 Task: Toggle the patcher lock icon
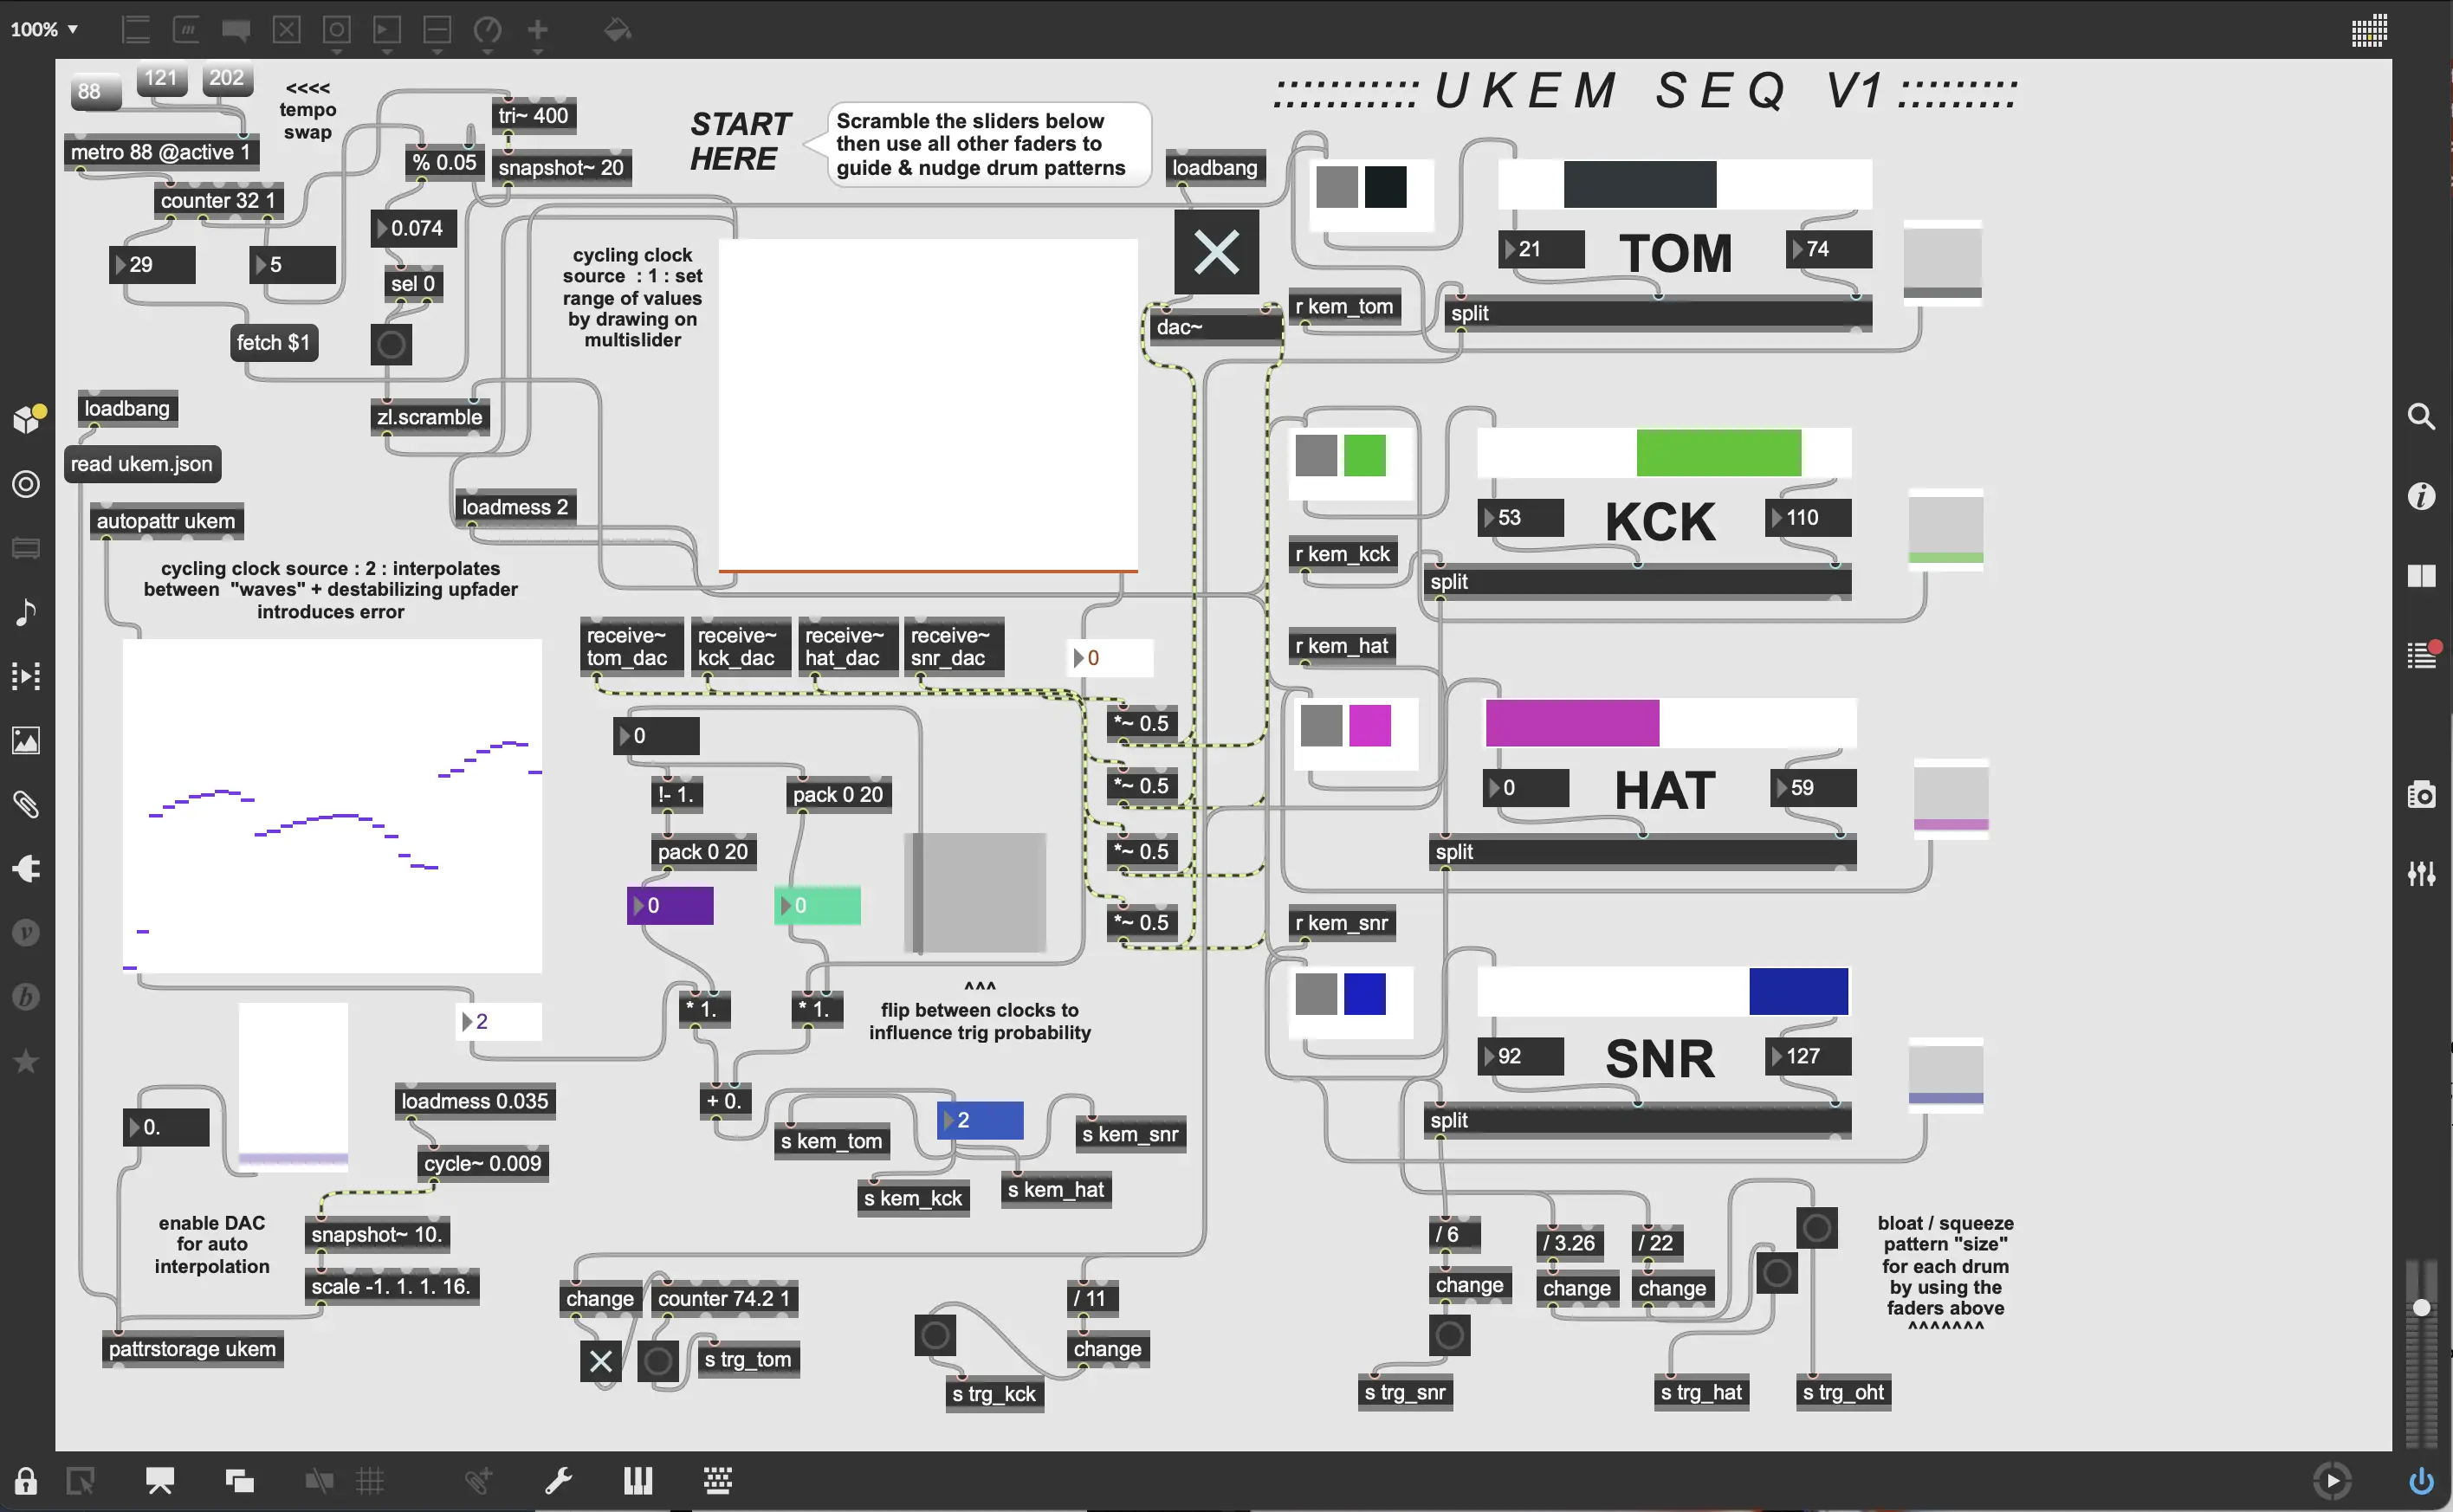[26, 1481]
